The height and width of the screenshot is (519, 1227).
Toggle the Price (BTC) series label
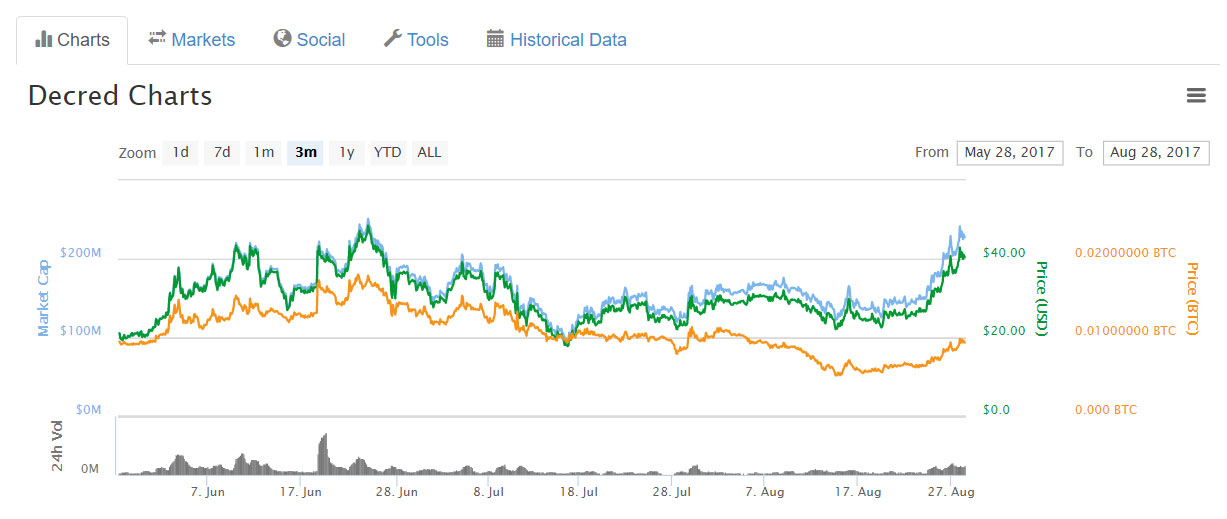(1192, 298)
